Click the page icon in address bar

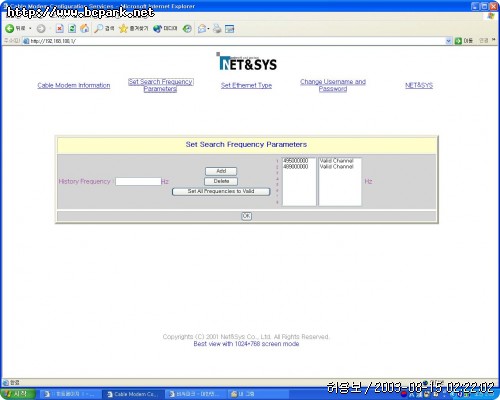click(26, 41)
